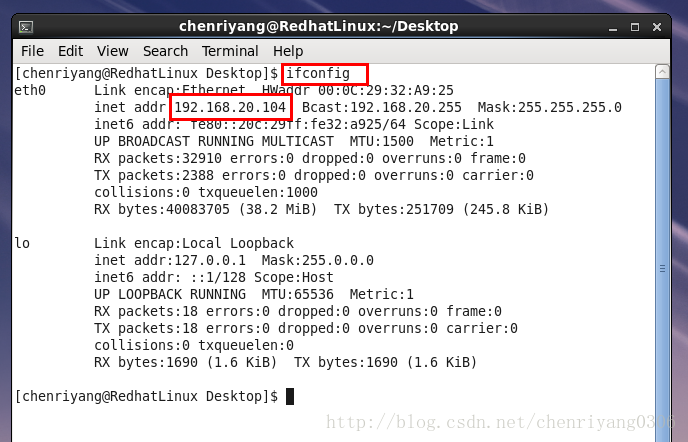Click the window title chenriyang@RedhatLinux:~/Desktop

319,26
